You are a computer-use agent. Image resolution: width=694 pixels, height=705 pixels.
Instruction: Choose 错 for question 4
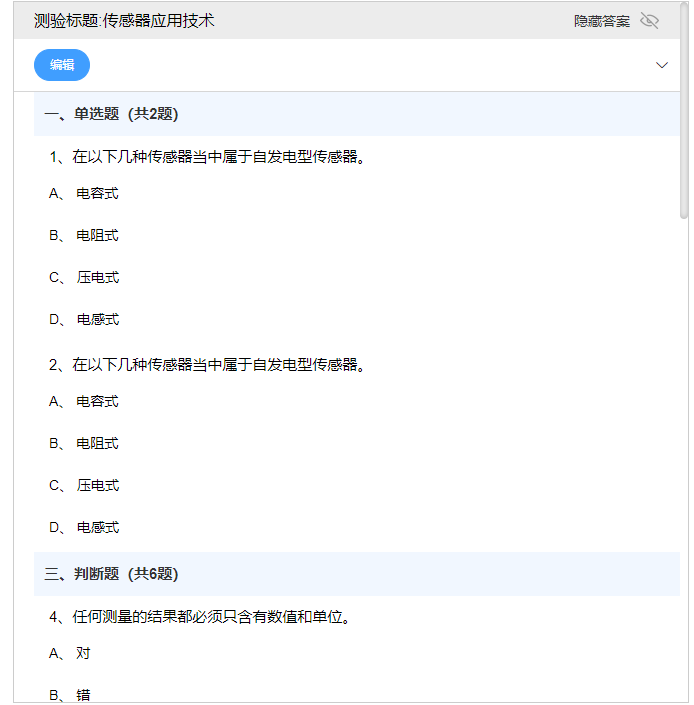coord(83,694)
